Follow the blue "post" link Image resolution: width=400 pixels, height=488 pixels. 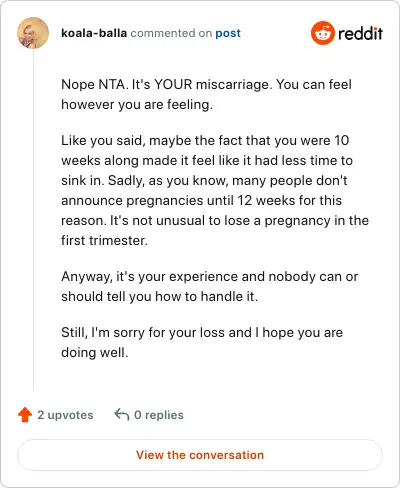click(228, 33)
